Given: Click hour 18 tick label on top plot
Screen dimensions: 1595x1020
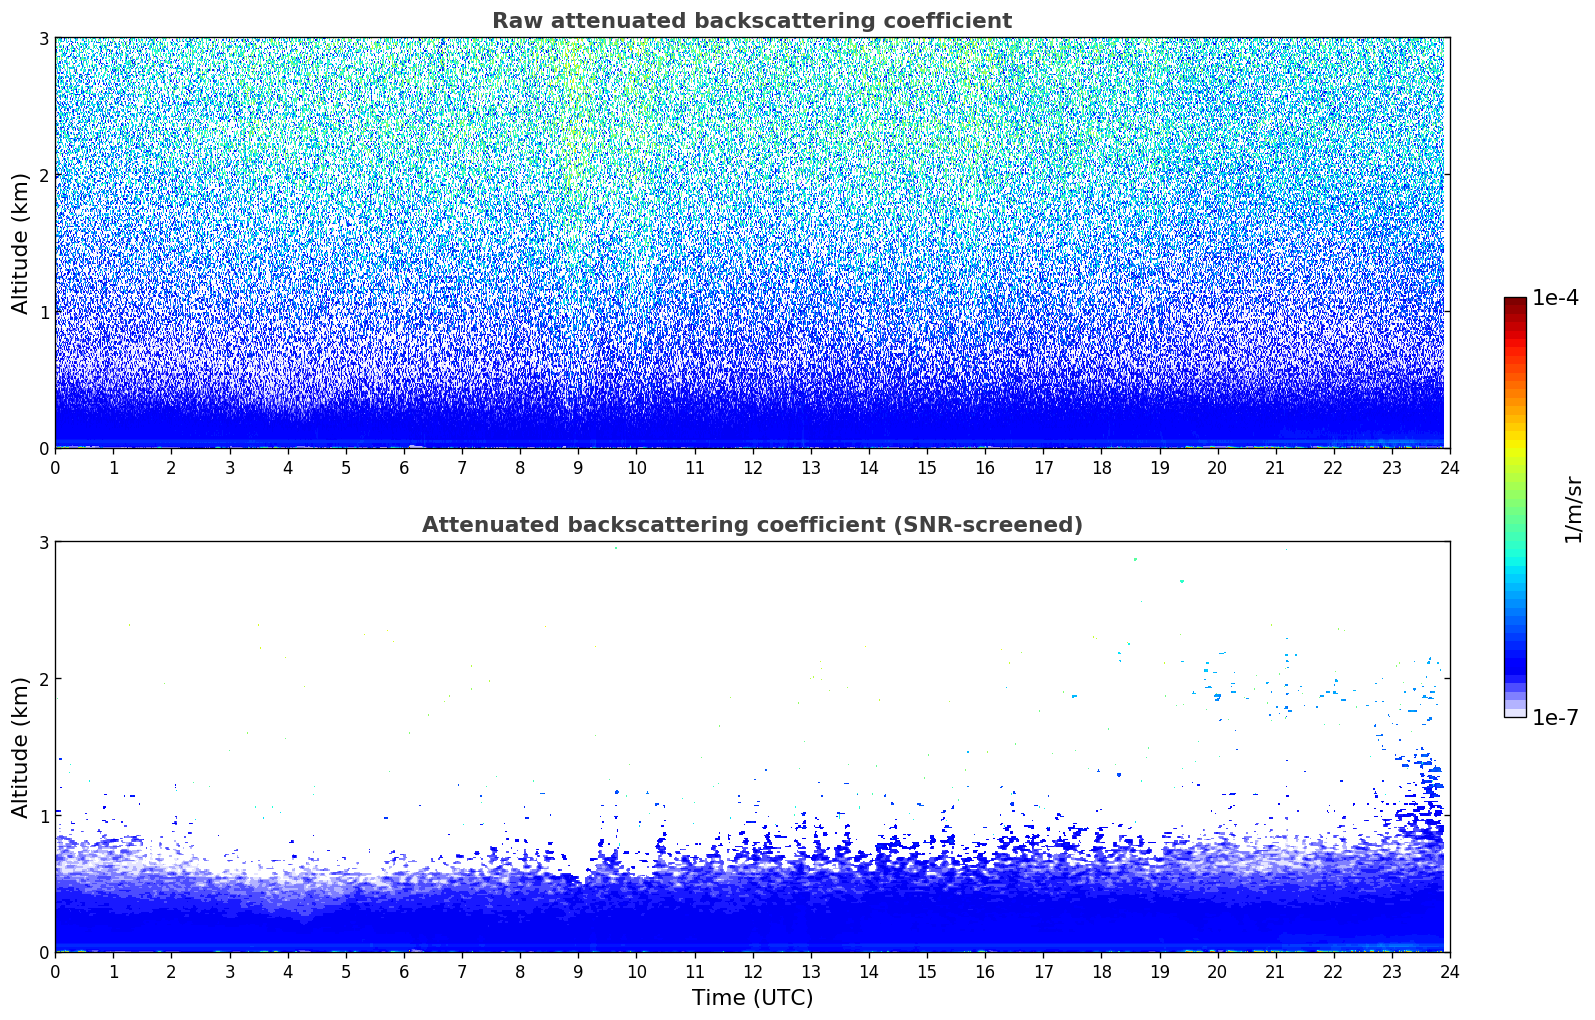Looking at the screenshot, I should pos(1101,468).
